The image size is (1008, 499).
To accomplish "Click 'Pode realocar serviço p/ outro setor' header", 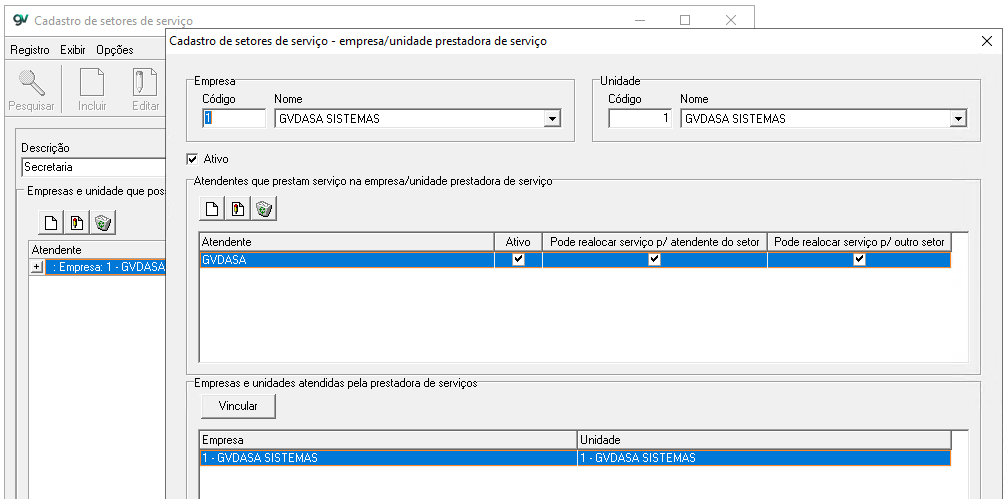I will coord(859,242).
